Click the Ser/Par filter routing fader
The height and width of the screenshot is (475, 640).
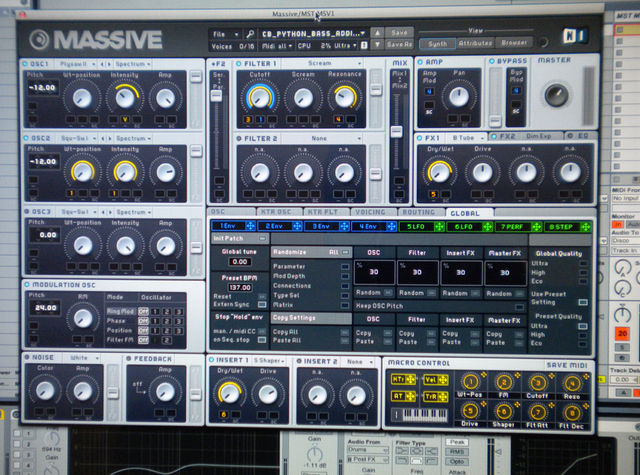[x=216, y=96]
